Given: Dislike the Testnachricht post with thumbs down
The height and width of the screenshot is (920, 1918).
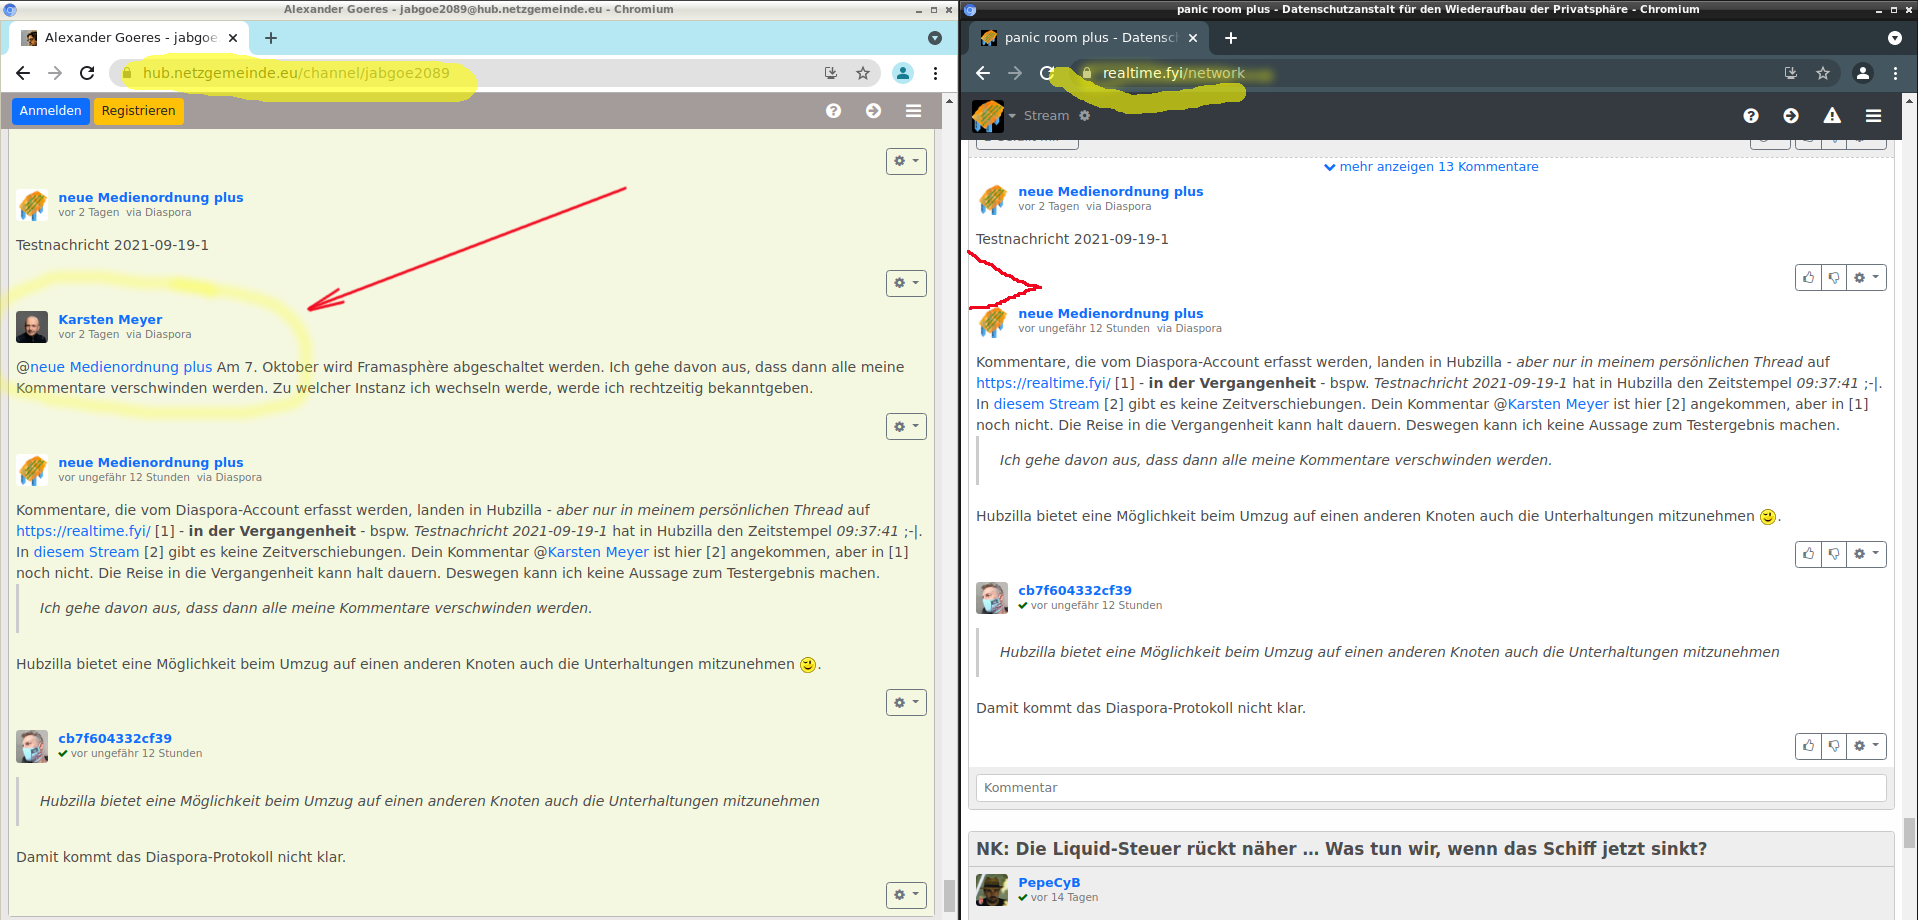Looking at the screenshot, I should coord(1834,278).
